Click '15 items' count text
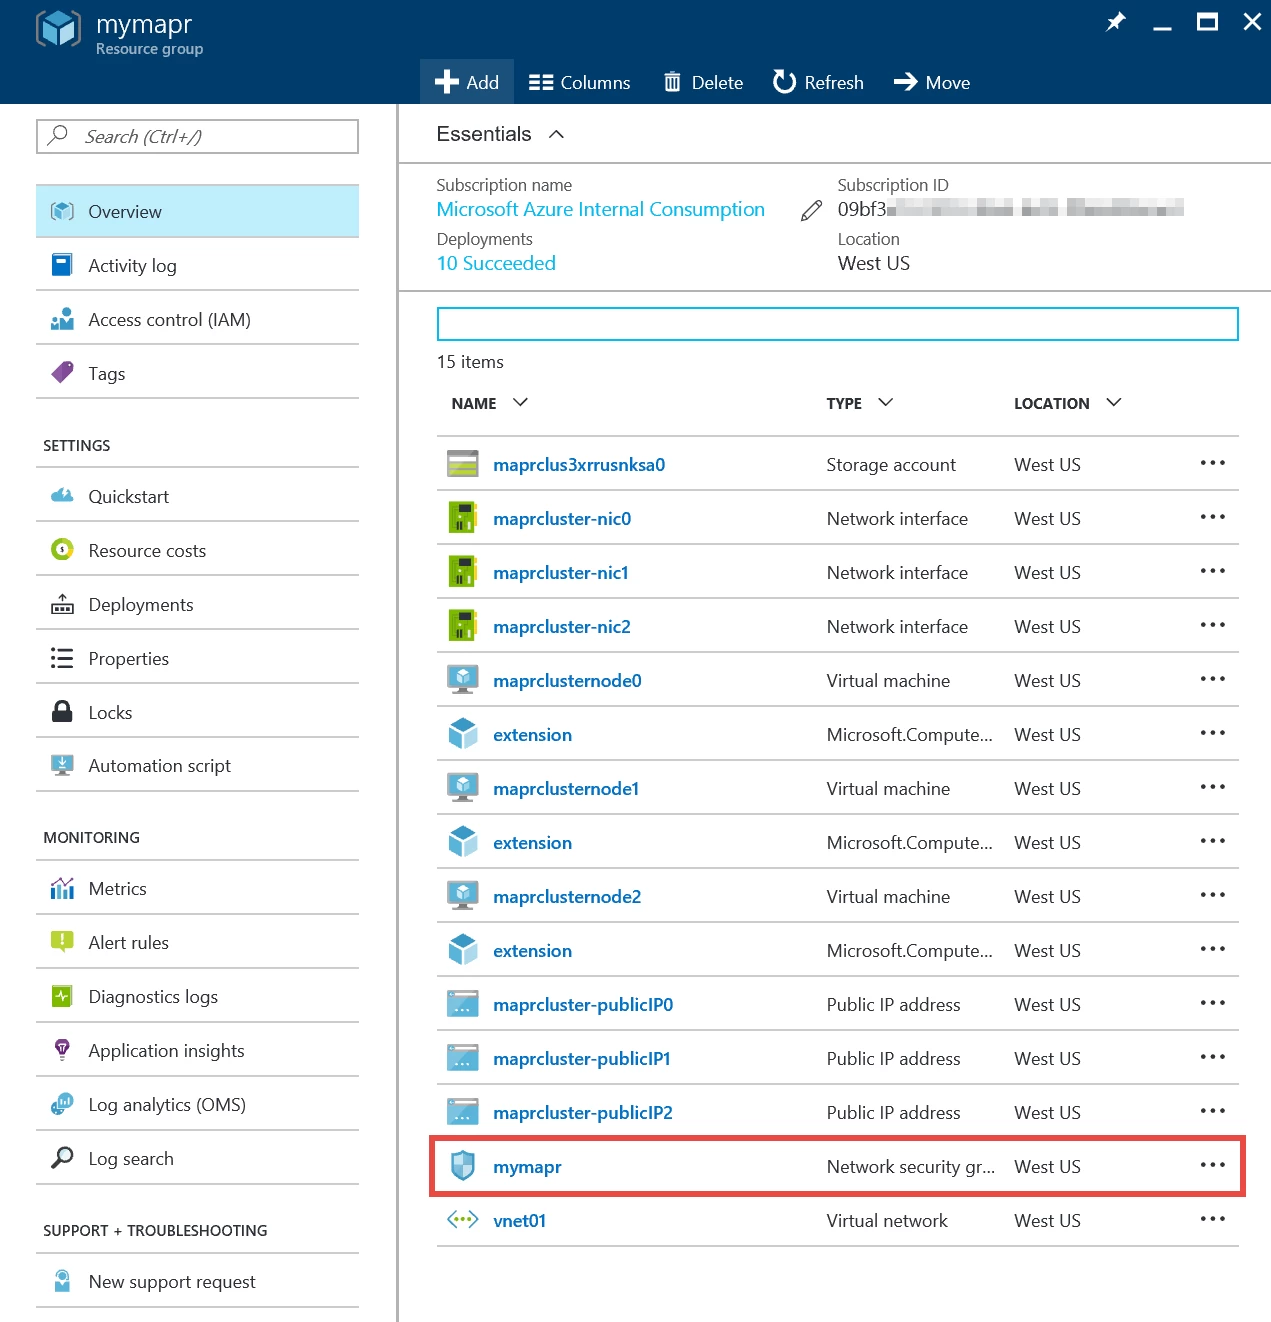Viewport: 1271px width, 1322px height. tap(470, 362)
